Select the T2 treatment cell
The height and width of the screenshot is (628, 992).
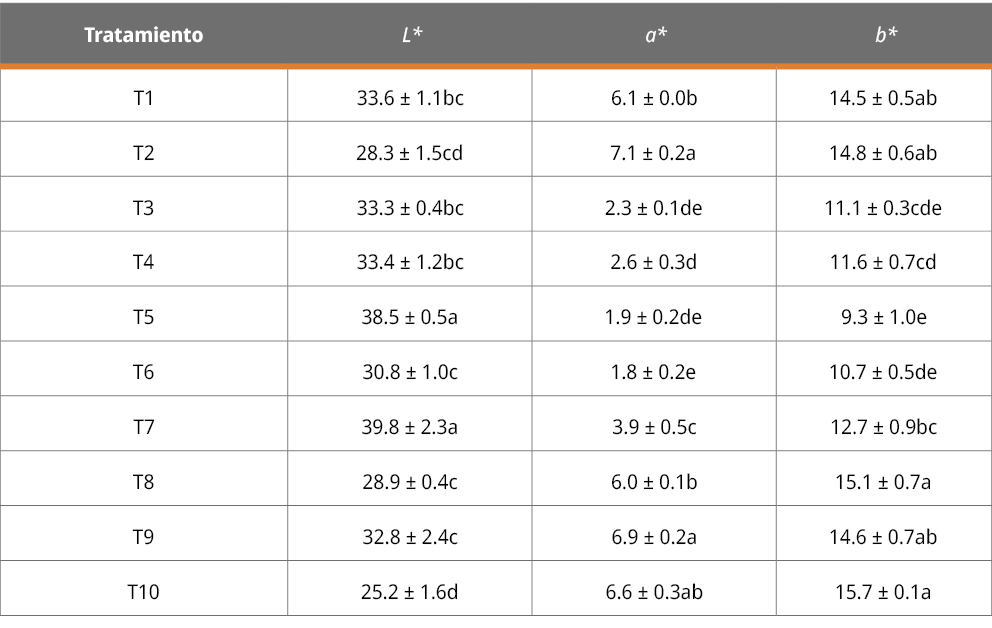[x=143, y=153]
